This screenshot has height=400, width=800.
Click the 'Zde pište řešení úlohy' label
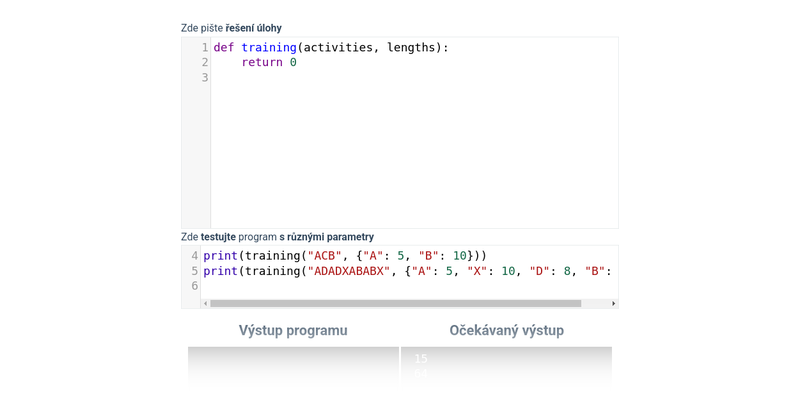click(231, 28)
